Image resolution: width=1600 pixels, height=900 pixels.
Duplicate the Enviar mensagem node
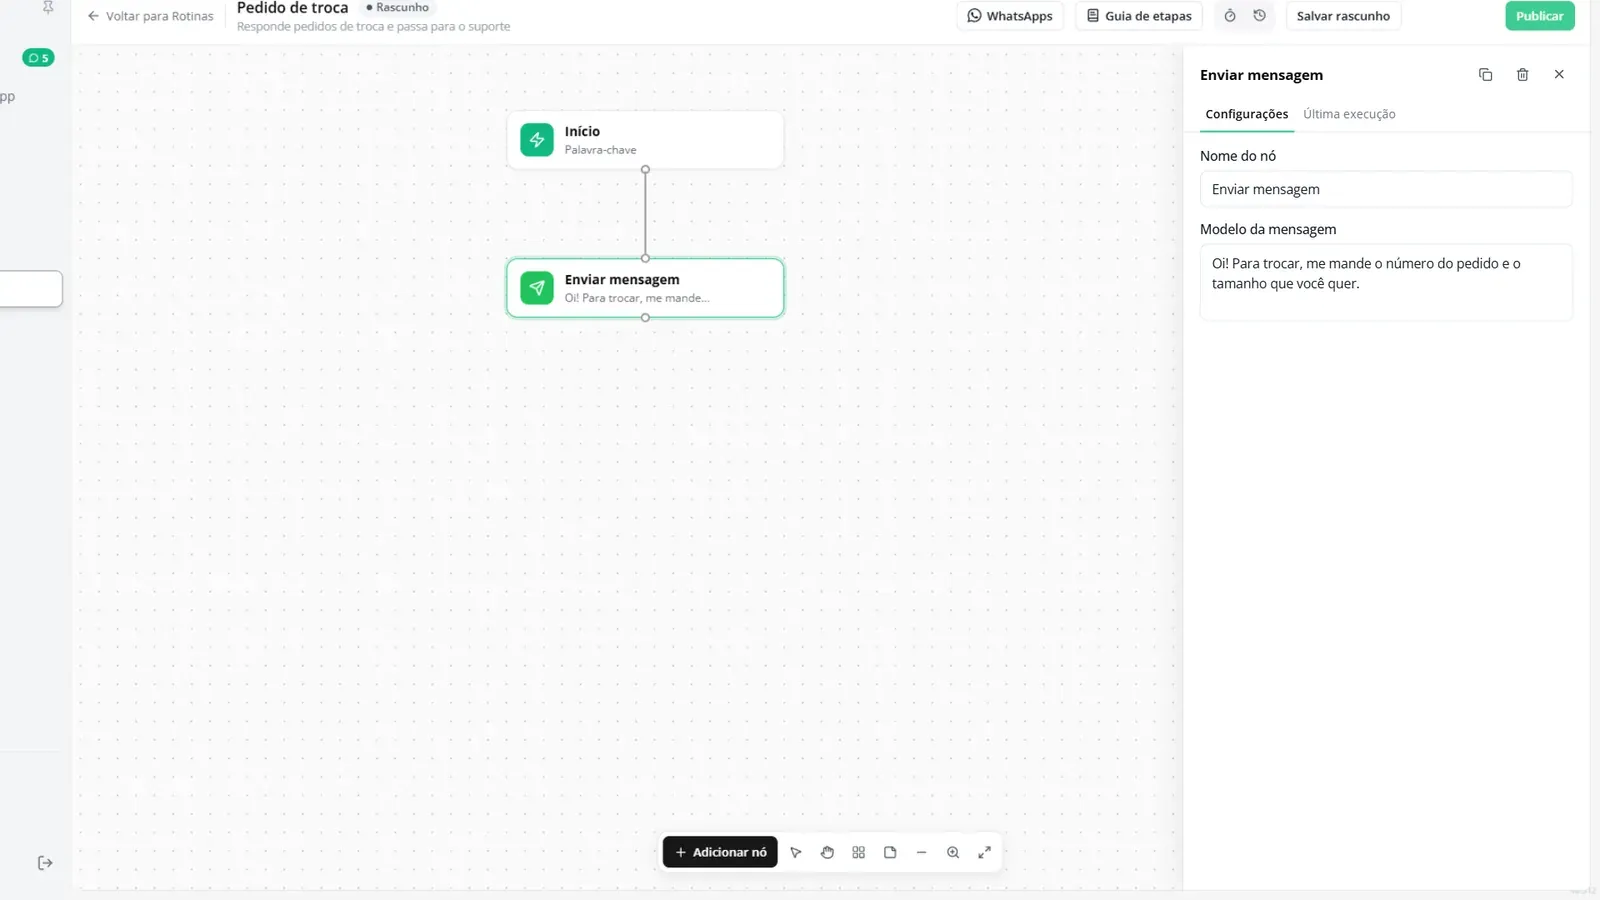click(x=1486, y=75)
